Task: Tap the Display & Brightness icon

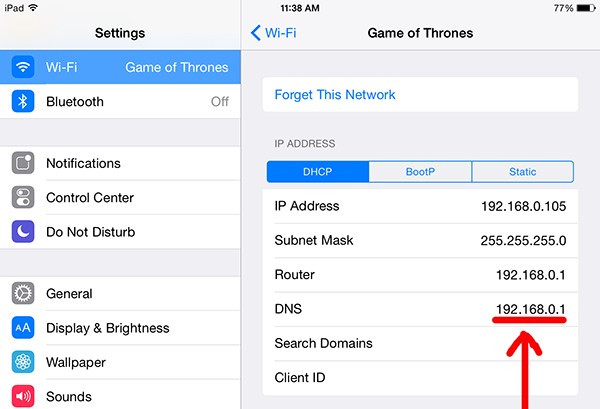Action: [x=23, y=328]
